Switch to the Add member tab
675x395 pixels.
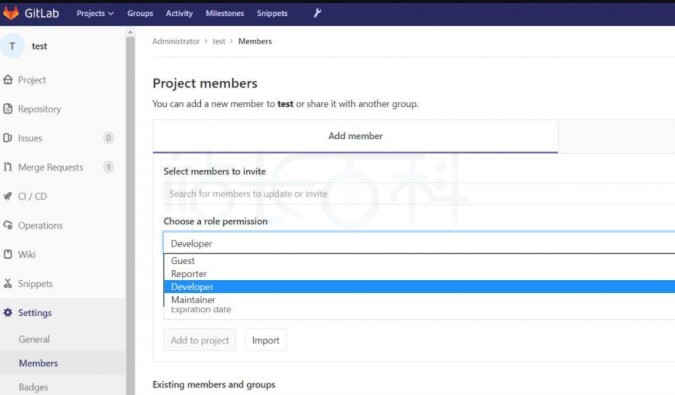pos(355,136)
